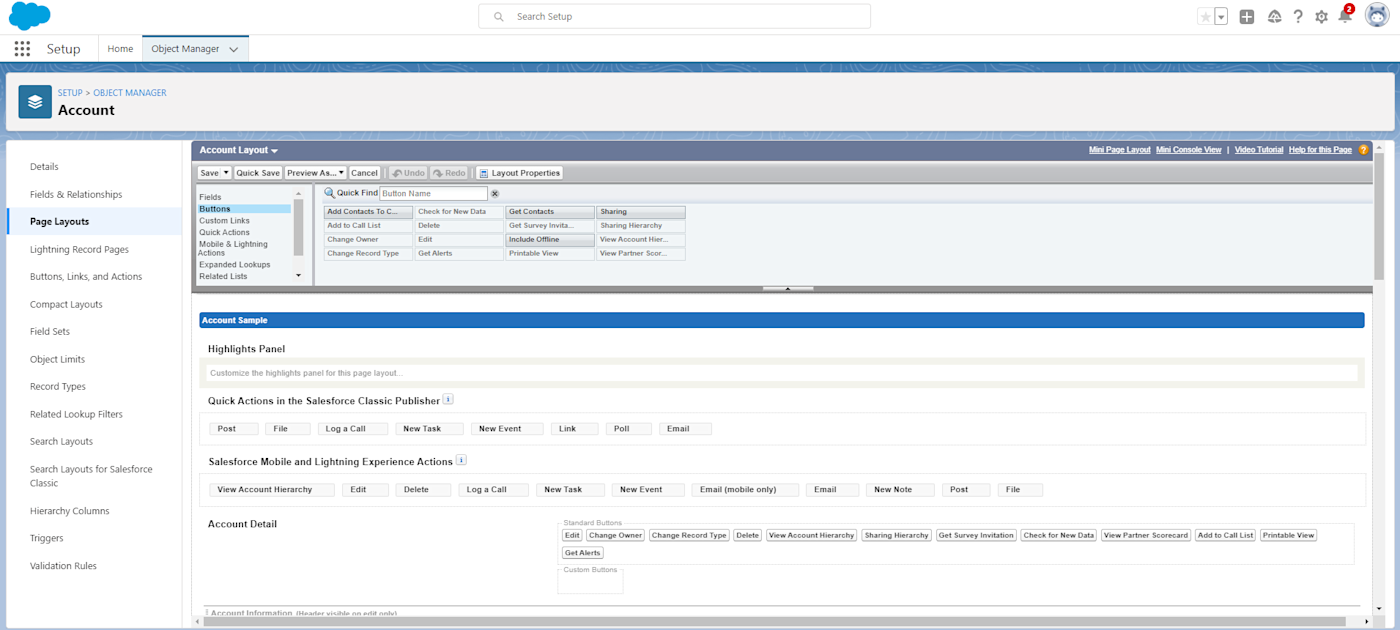Open the user avatar profile menu

pyautogui.click(x=1377, y=16)
